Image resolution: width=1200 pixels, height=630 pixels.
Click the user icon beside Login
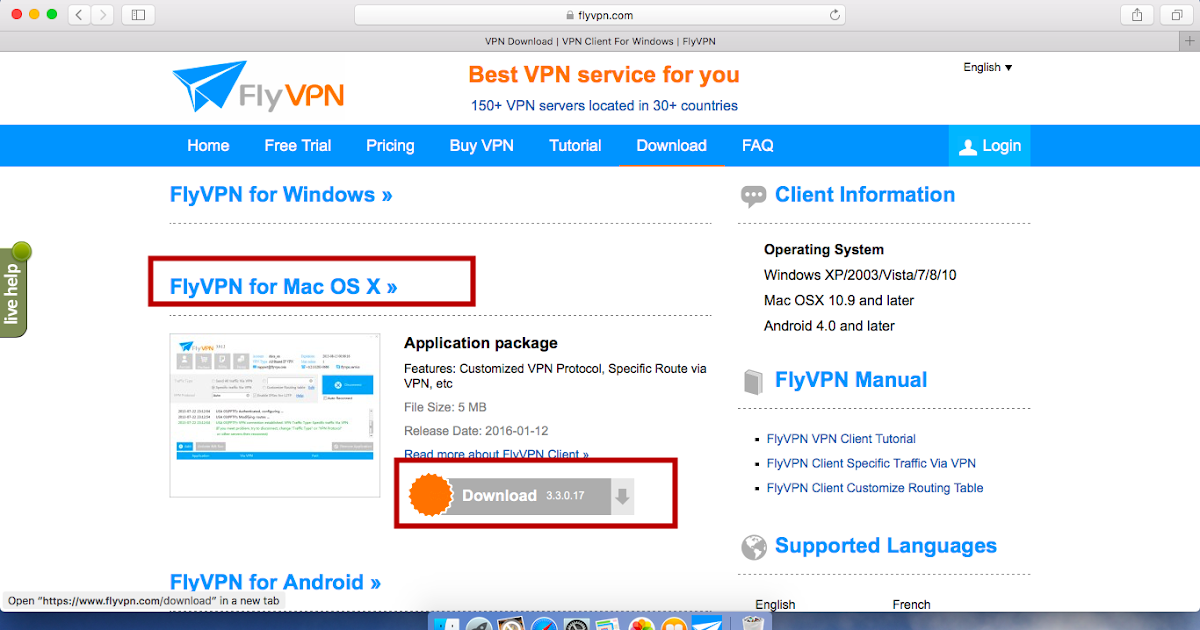point(967,147)
